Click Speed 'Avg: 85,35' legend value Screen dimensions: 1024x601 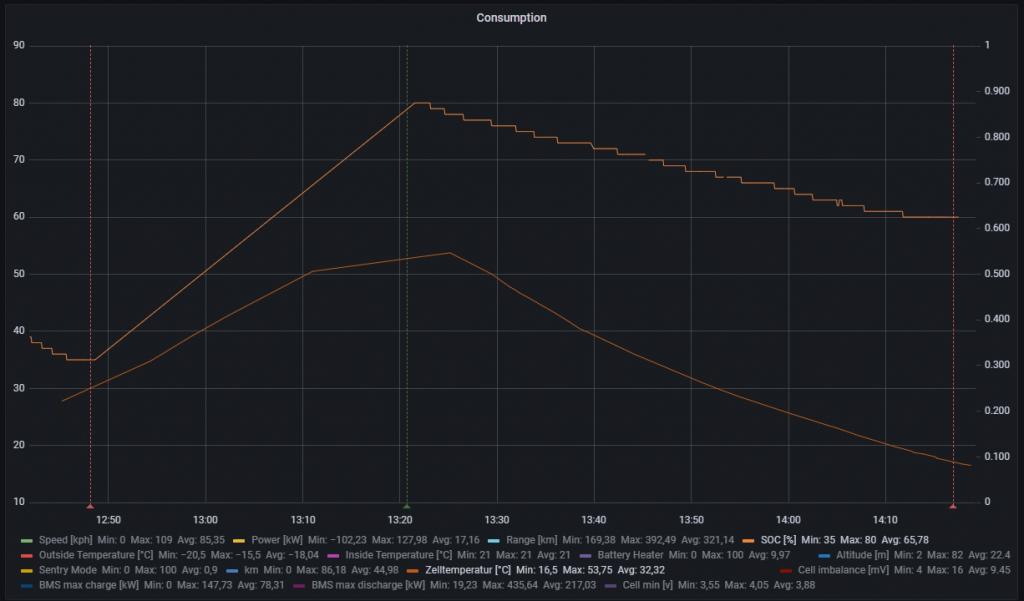(201, 540)
